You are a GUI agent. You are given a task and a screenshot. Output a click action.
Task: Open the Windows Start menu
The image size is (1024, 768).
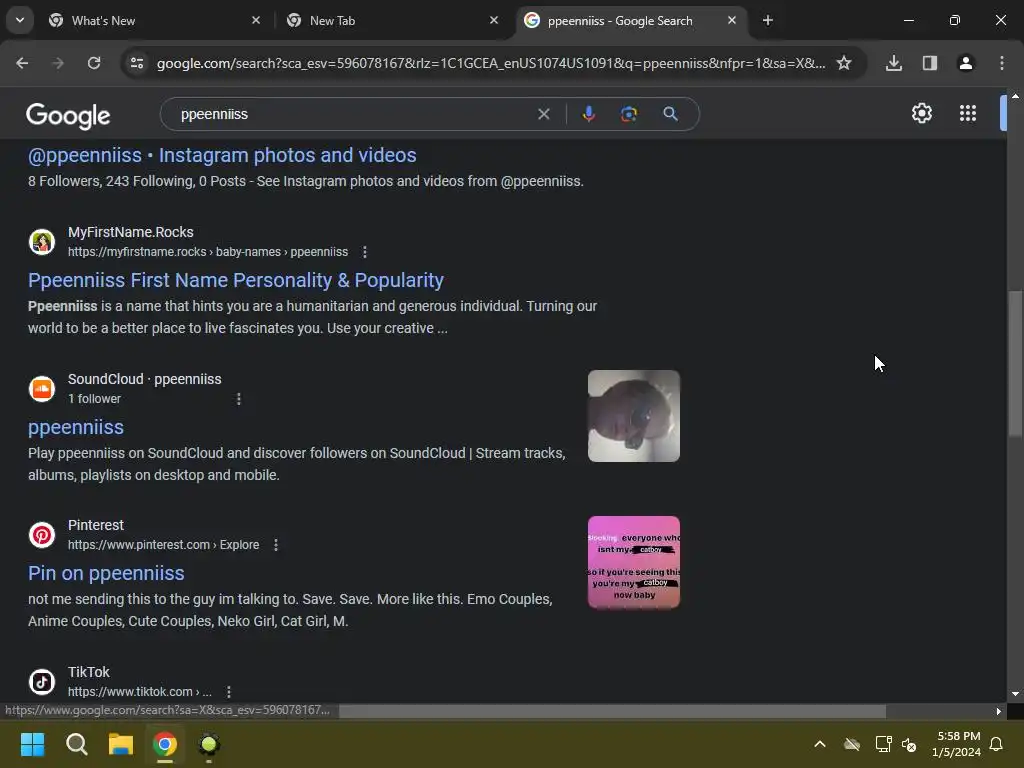(x=32, y=744)
